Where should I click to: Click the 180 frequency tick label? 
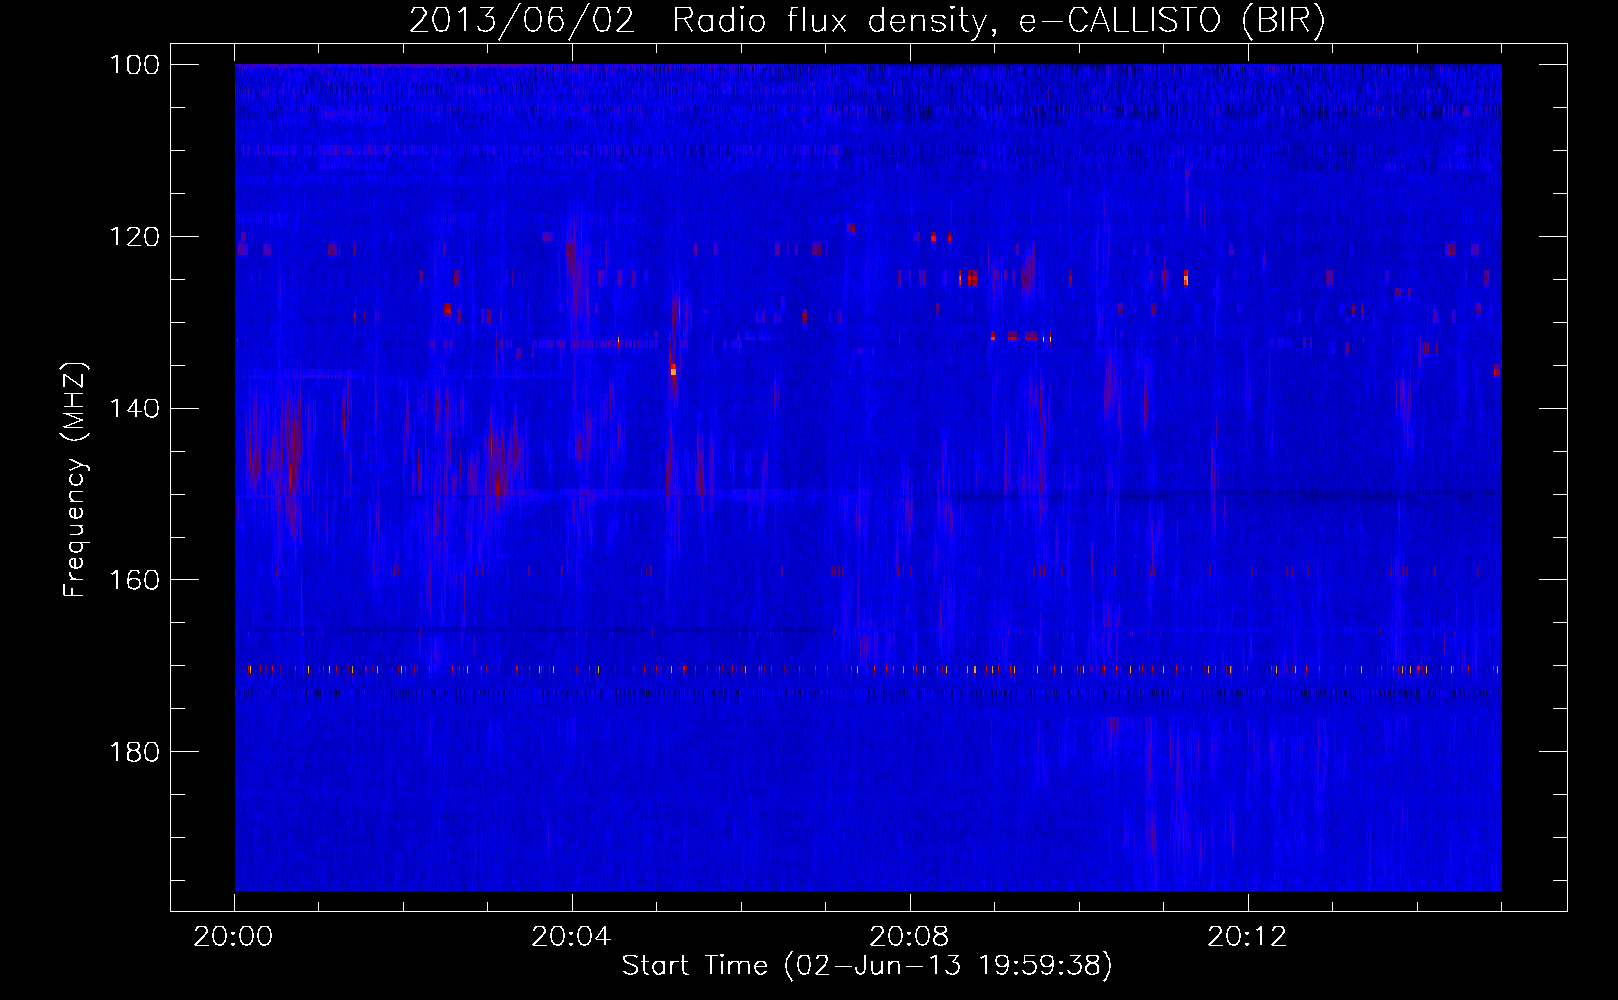coord(133,752)
